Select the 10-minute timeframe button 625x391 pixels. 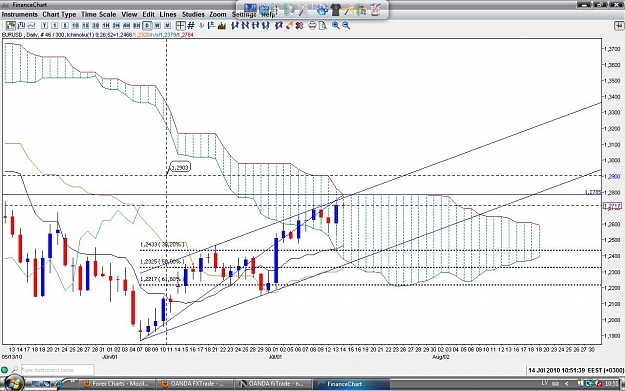(x=75, y=26)
